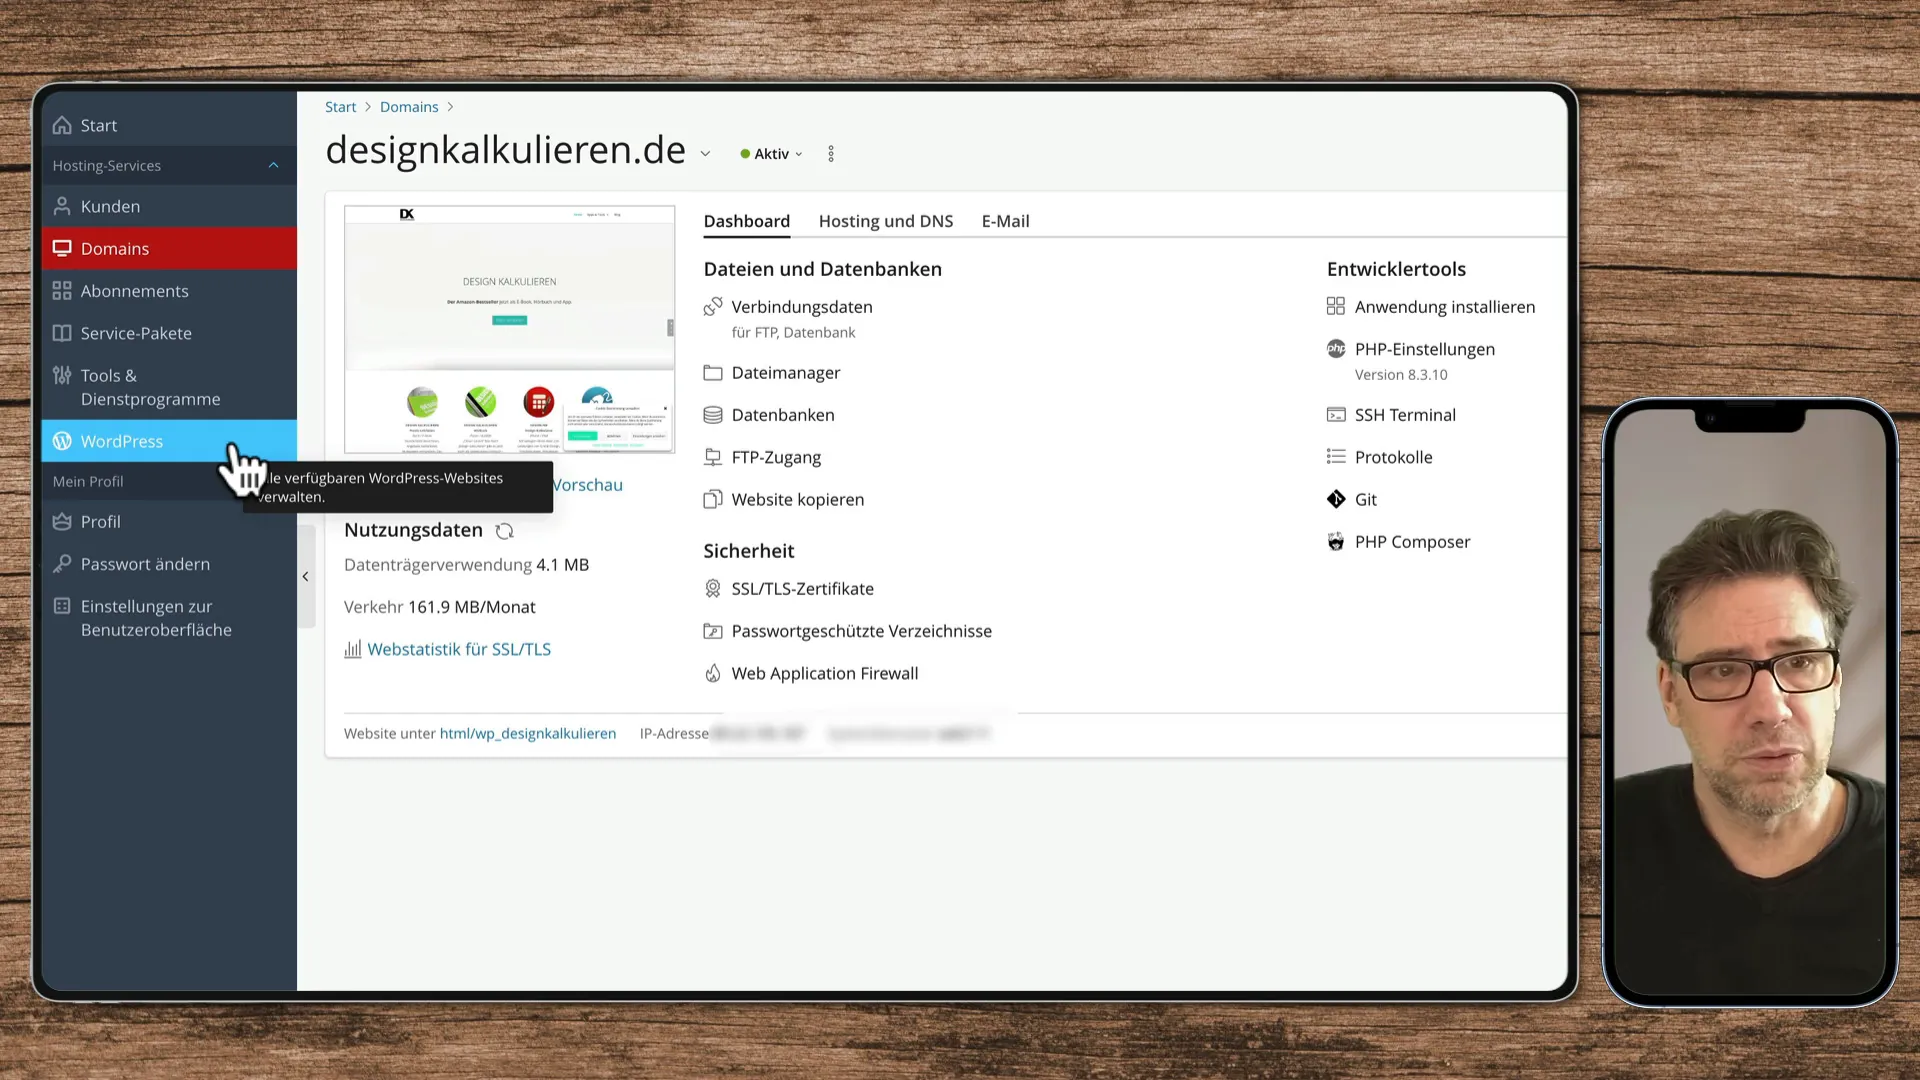This screenshot has width=1920, height=1080.
Task: Open the Aktiv status dropdown
Action: click(798, 153)
